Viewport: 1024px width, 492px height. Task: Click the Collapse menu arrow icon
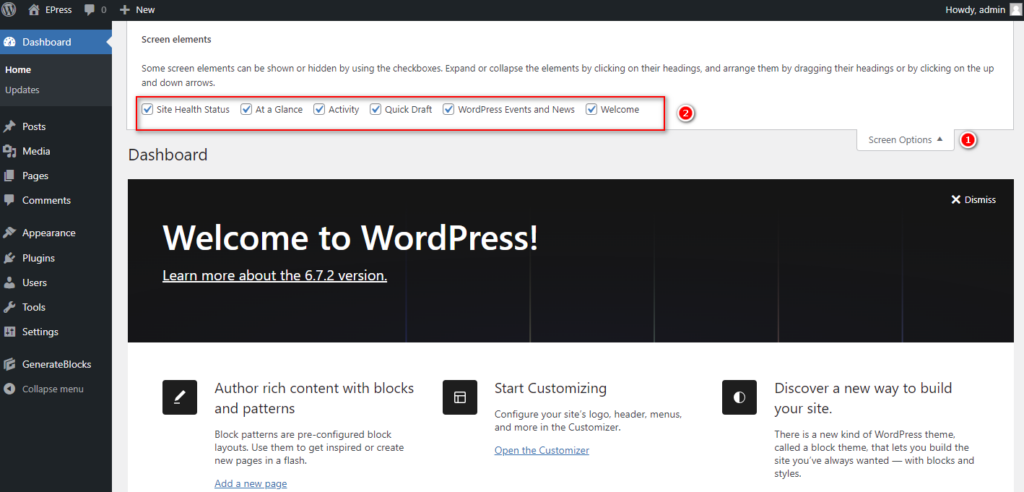(x=9, y=389)
